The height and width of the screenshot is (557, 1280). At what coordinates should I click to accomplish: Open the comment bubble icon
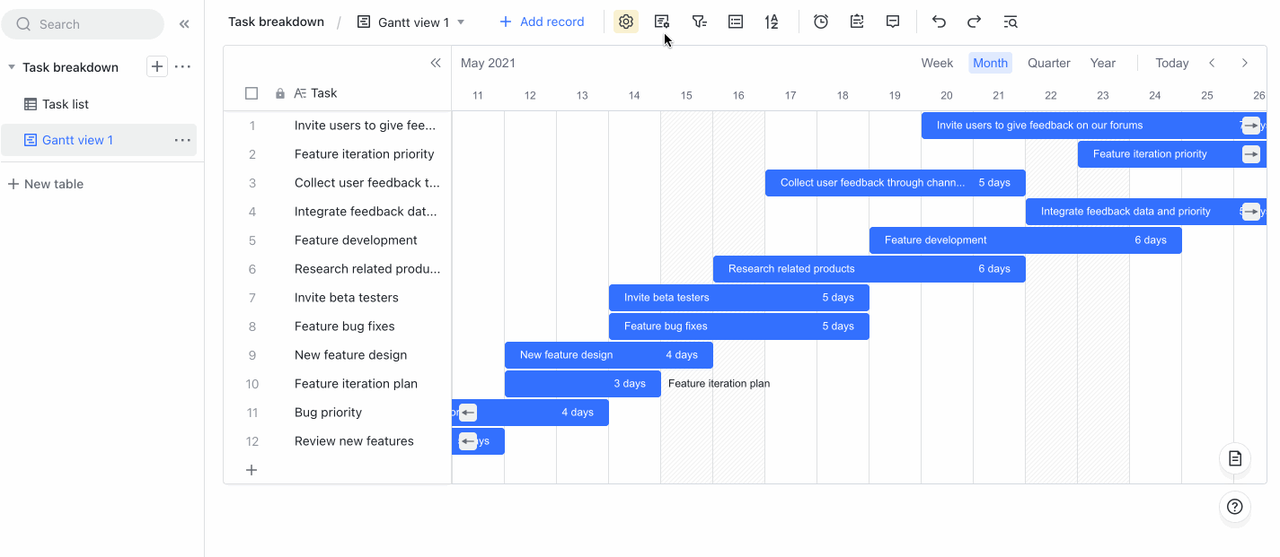(x=893, y=22)
